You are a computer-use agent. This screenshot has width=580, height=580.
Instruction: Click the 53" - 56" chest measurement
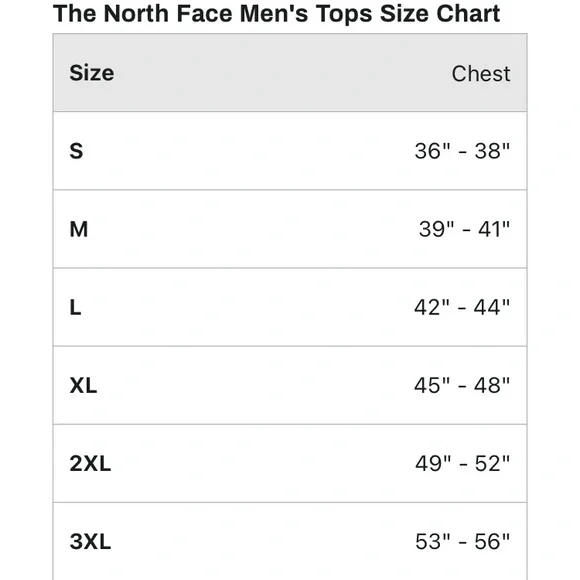click(x=463, y=542)
